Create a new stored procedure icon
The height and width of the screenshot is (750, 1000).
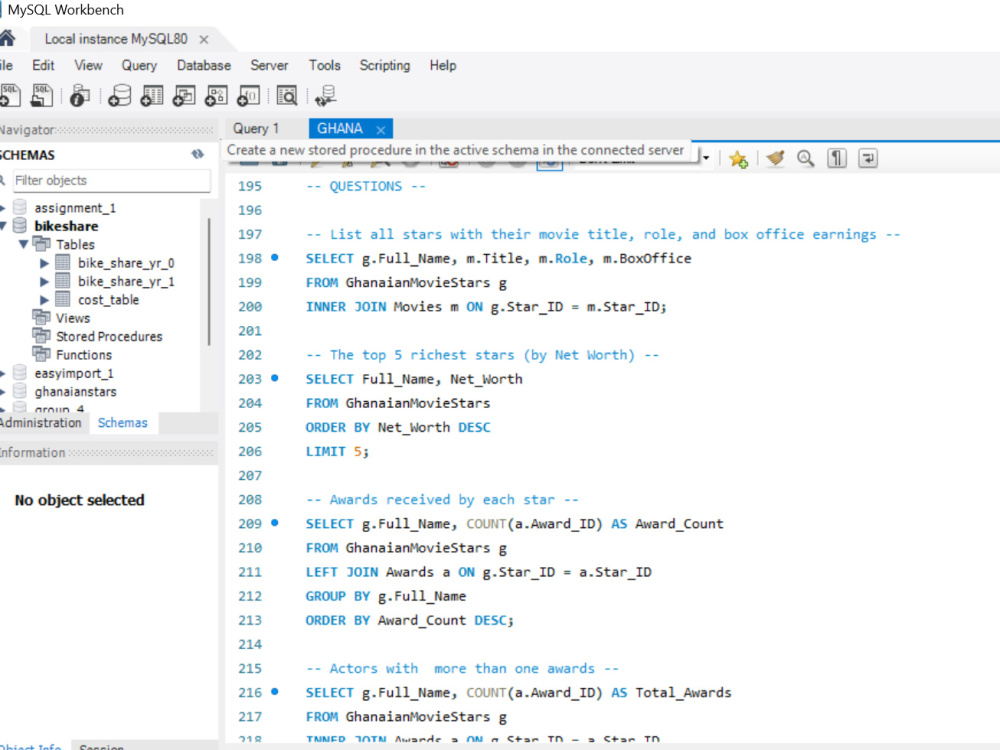coord(216,96)
